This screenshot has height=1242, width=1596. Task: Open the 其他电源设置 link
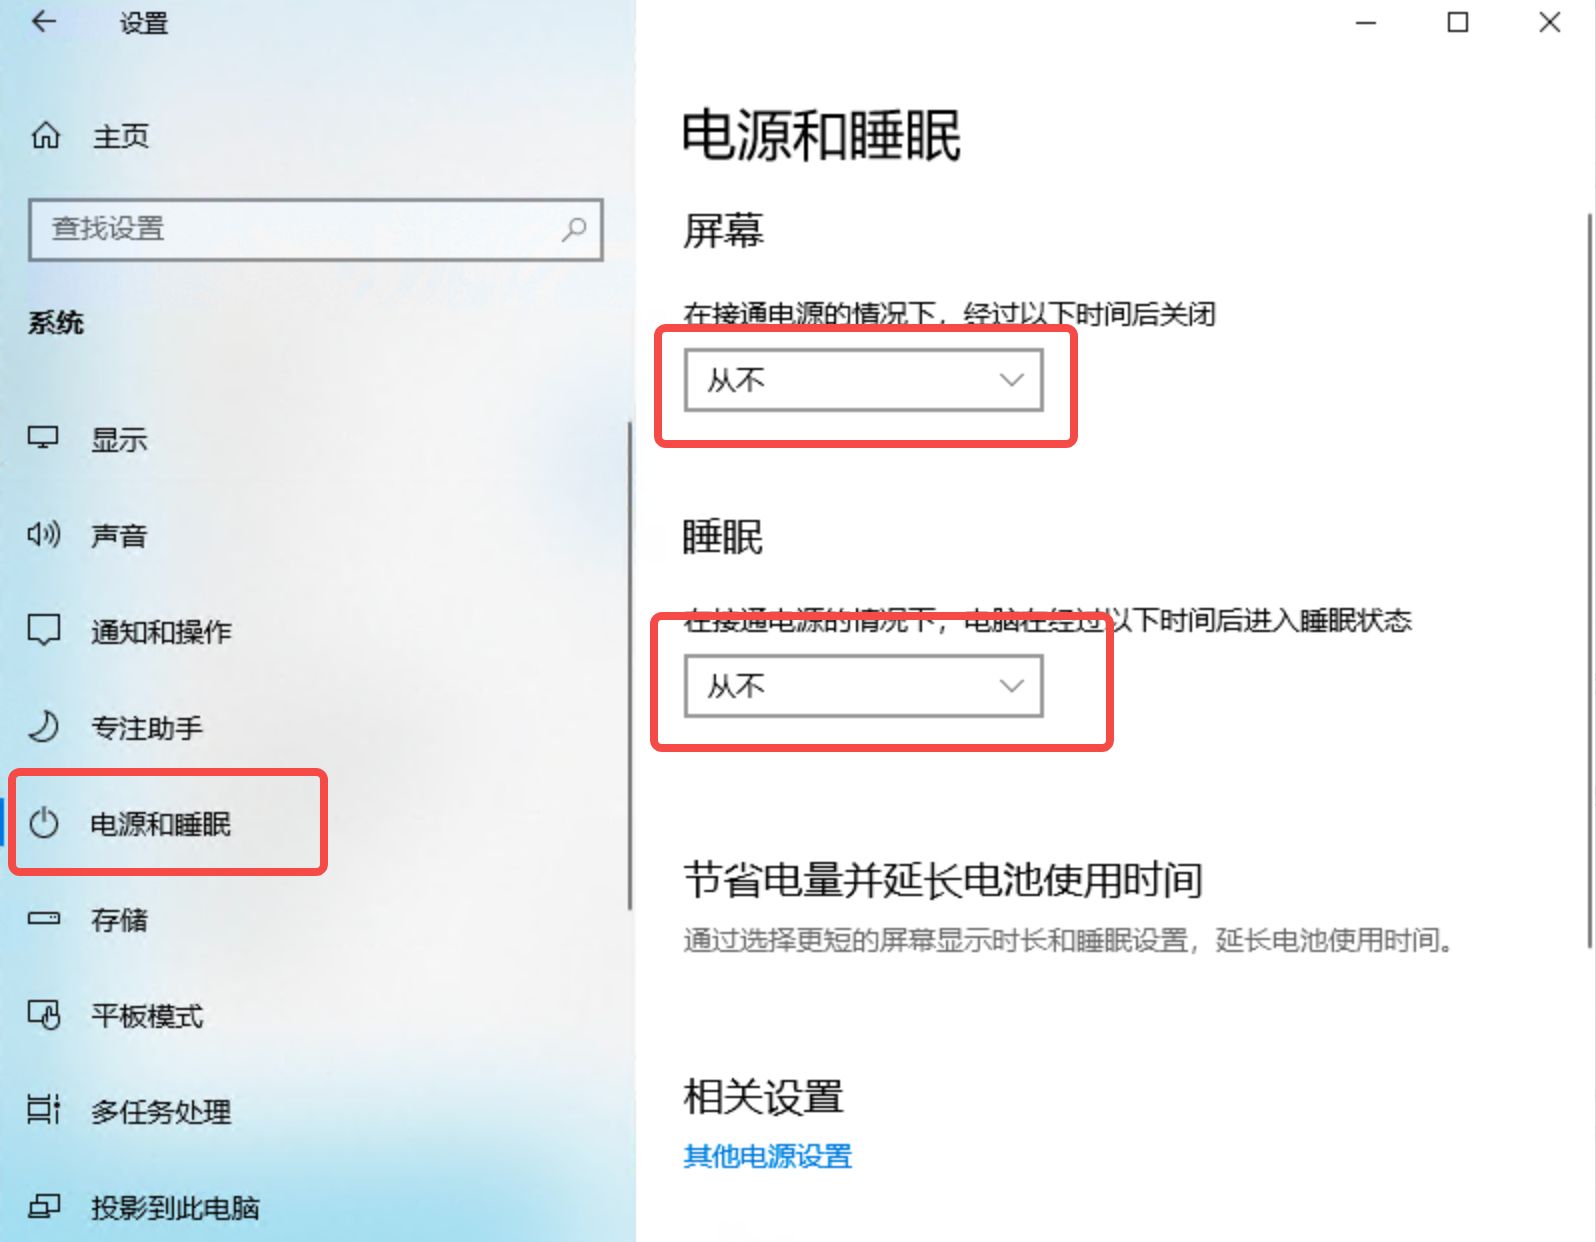[768, 1157]
